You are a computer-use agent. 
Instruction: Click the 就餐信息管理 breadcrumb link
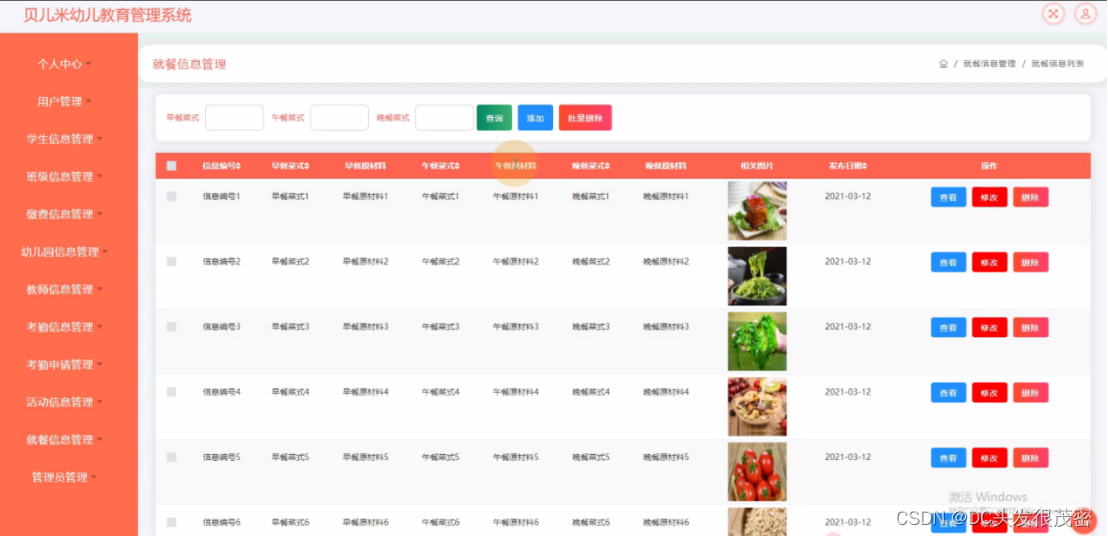click(x=989, y=64)
